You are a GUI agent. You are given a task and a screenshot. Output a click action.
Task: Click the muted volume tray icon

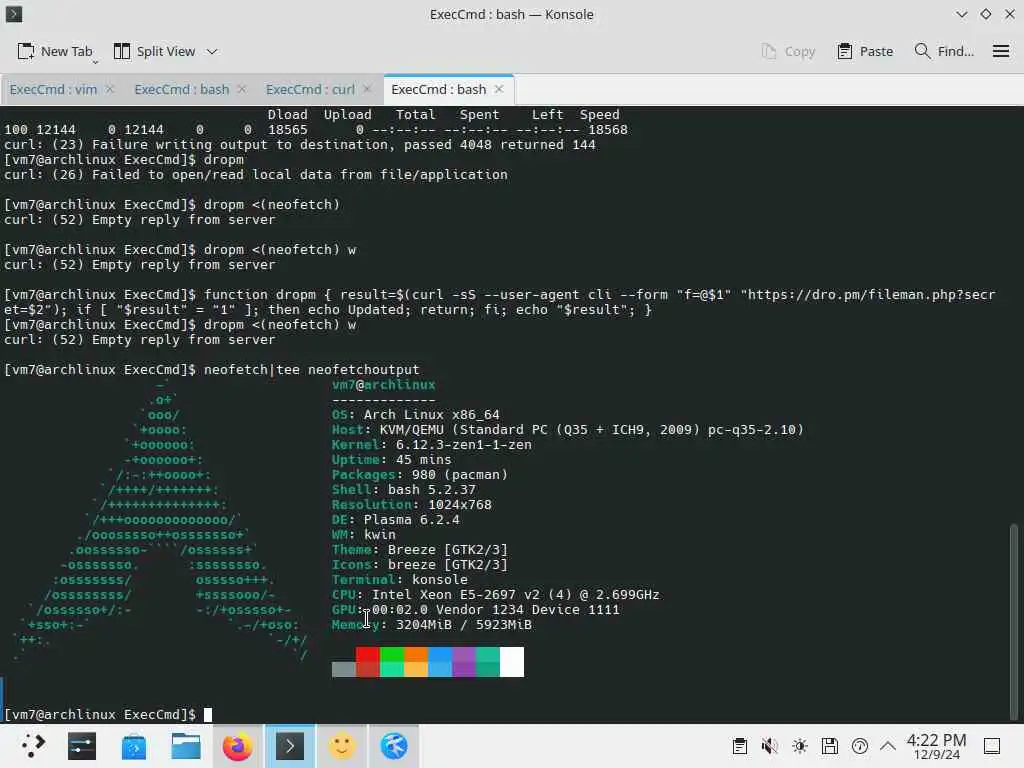point(769,746)
